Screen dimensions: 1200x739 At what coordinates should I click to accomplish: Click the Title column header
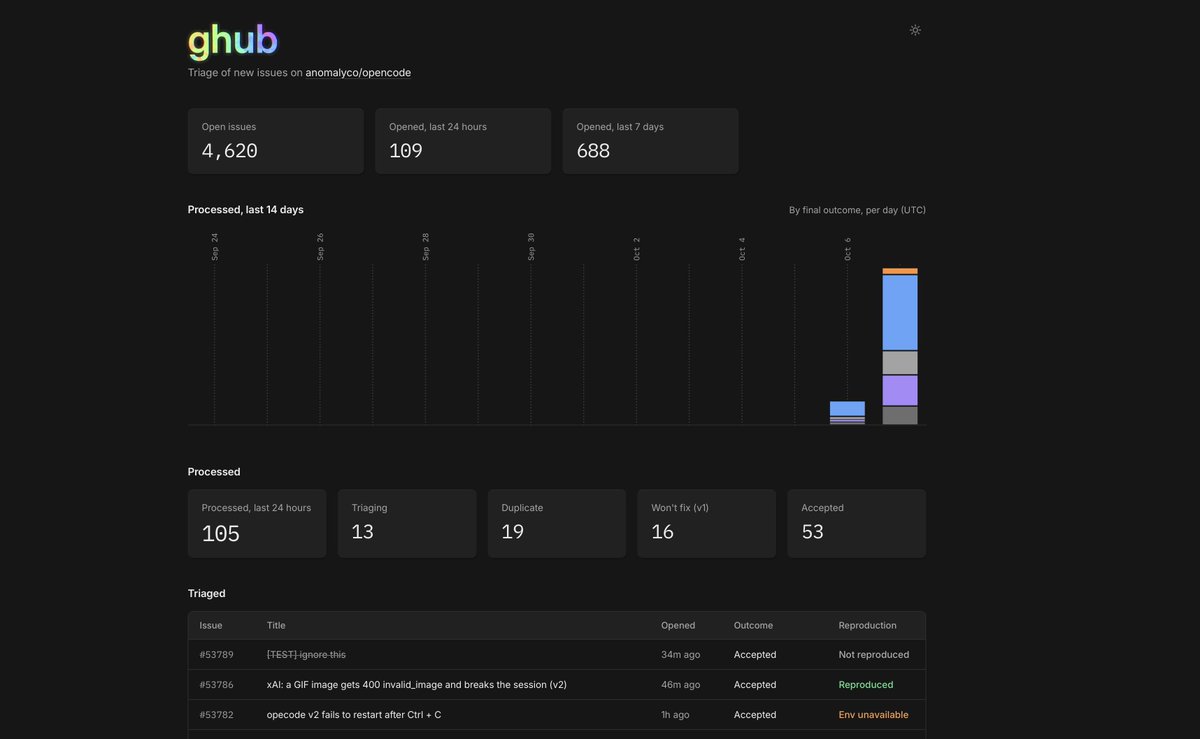pyautogui.click(x=276, y=626)
